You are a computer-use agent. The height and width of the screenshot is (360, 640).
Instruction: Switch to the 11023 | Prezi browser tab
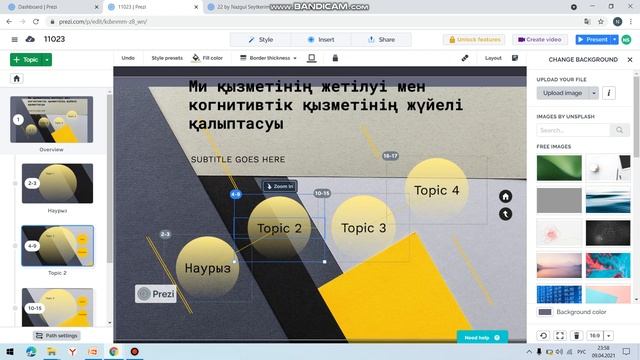pos(152,7)
